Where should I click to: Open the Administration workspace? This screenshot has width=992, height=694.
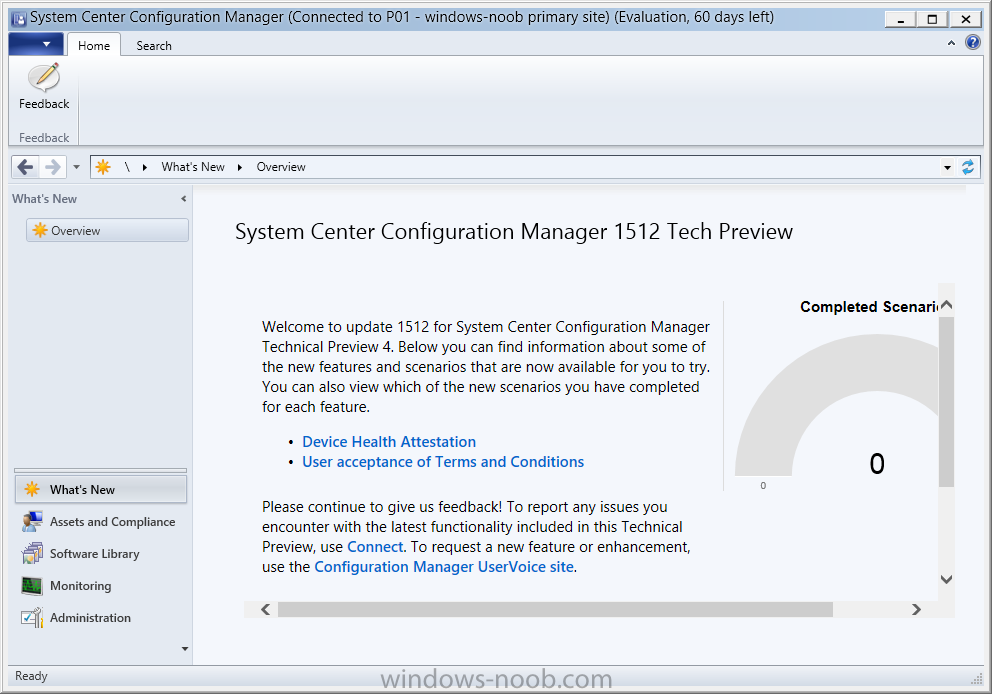pyautogui.click(x=101, y=617)
